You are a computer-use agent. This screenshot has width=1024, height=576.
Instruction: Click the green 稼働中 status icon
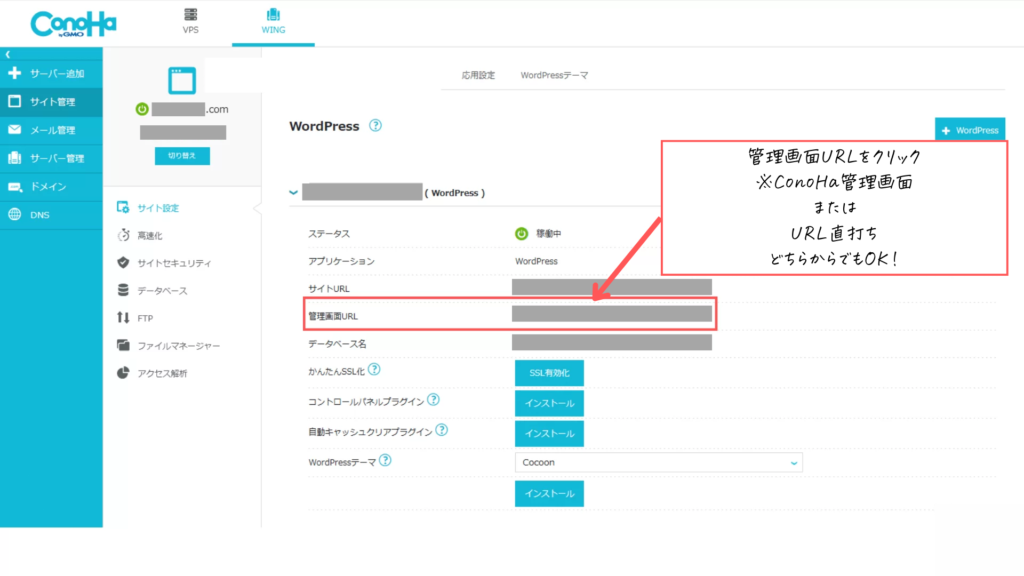click(521, 234)
